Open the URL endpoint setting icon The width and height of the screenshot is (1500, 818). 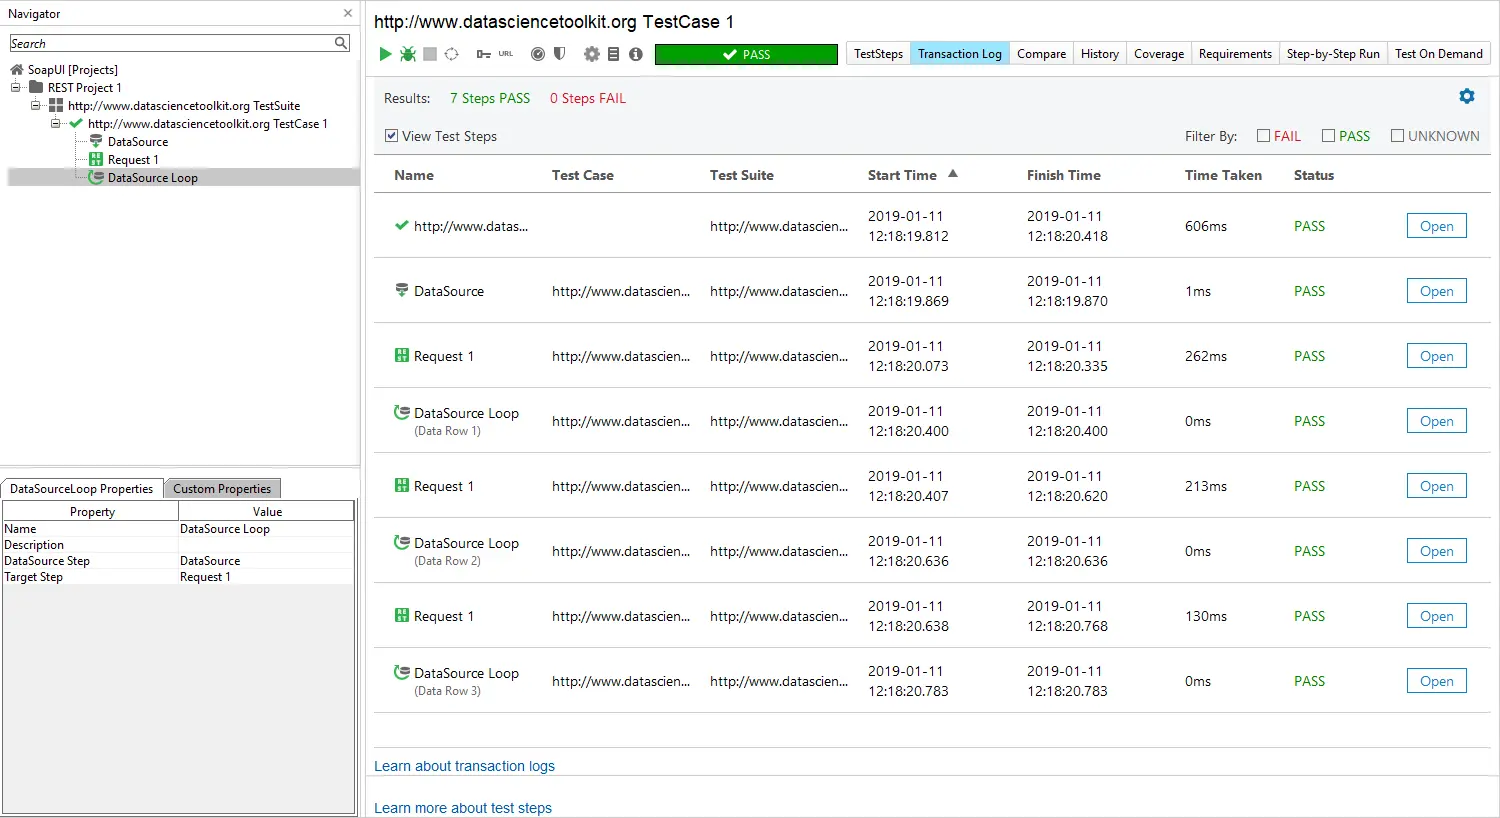(485, 54)
